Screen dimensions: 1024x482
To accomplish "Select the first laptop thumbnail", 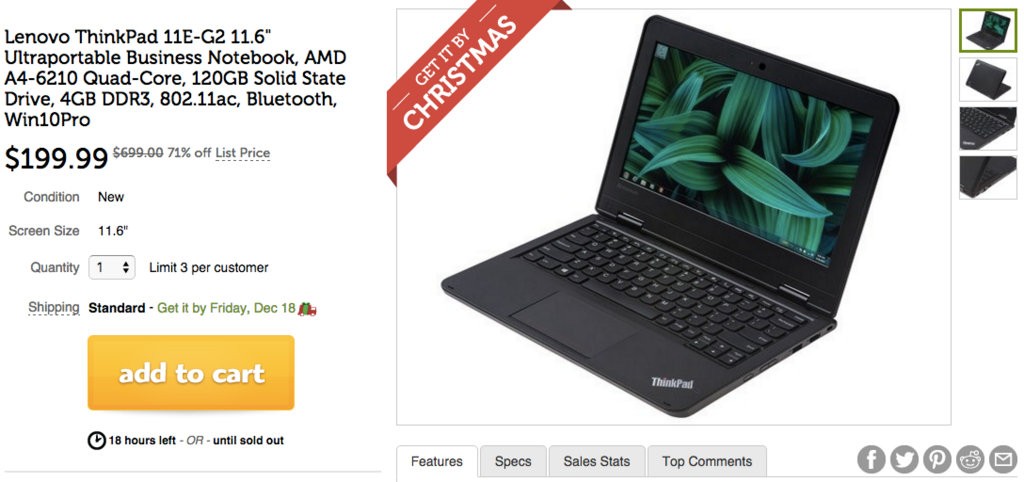I will tap(987, 31).
